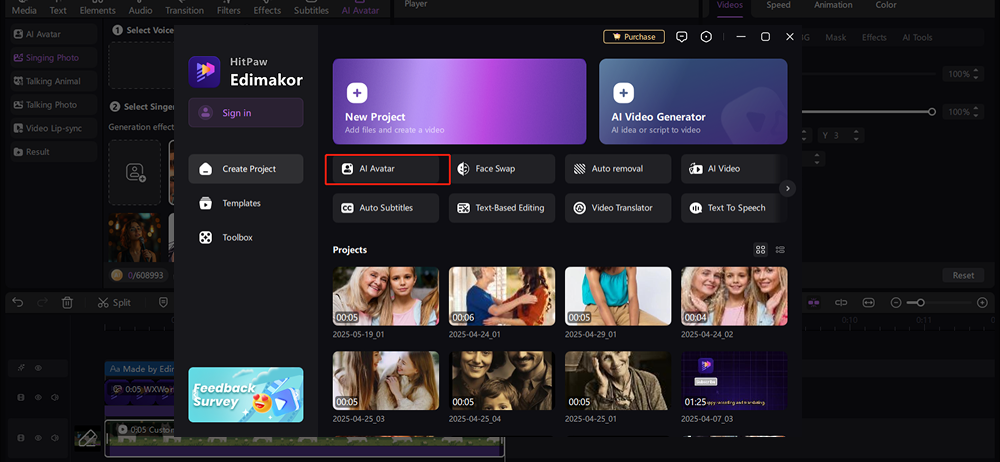Open project 2025-05-19_01
Image resolution: width=1000 pixels, height=462 pixels.
pos(386,297)
